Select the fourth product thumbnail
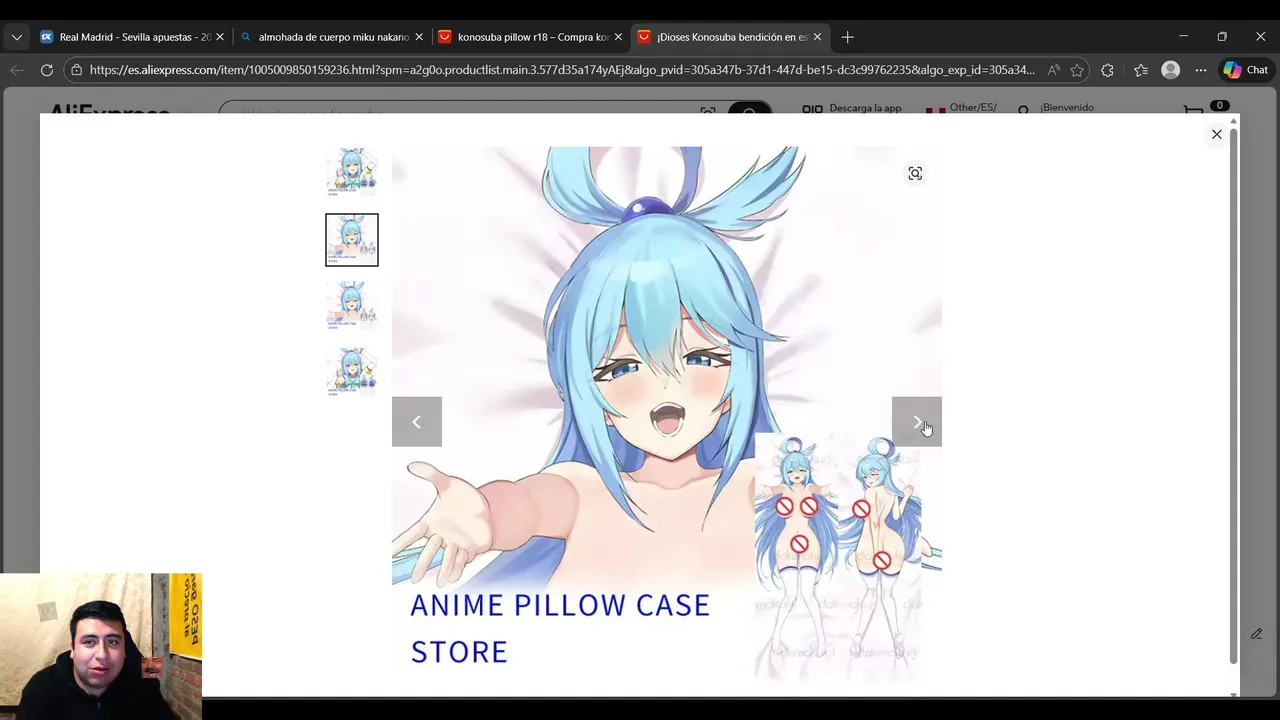This screenshot has width=1280, height=720. [x=352, y=372]
